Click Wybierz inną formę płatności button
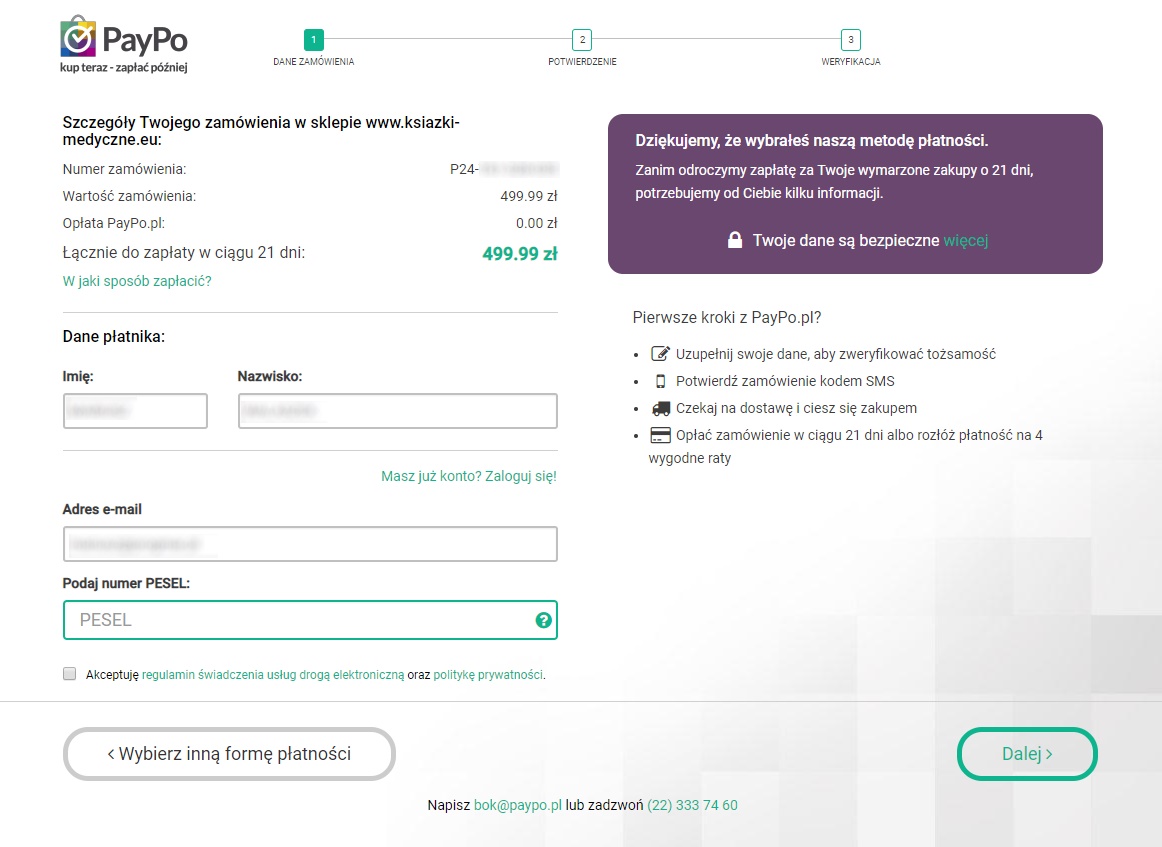 [229, 754]
